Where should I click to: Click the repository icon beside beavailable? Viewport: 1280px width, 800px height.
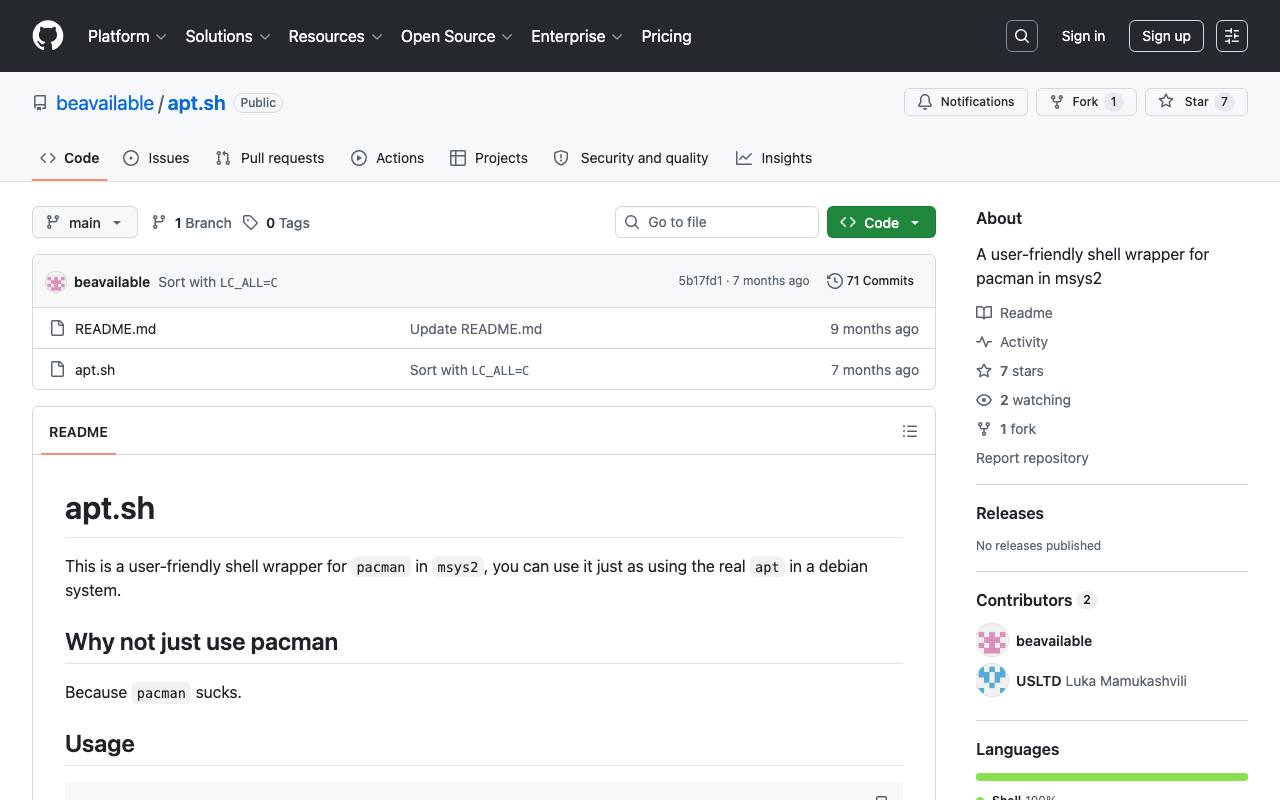click(x=40, y=103)
